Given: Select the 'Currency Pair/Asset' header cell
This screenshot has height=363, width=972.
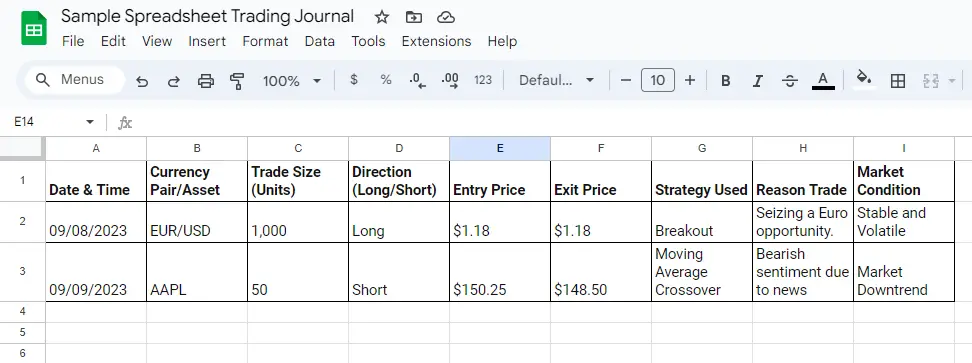Looking at the screenshot, I should pyautogui.click(x=197, y=181).
